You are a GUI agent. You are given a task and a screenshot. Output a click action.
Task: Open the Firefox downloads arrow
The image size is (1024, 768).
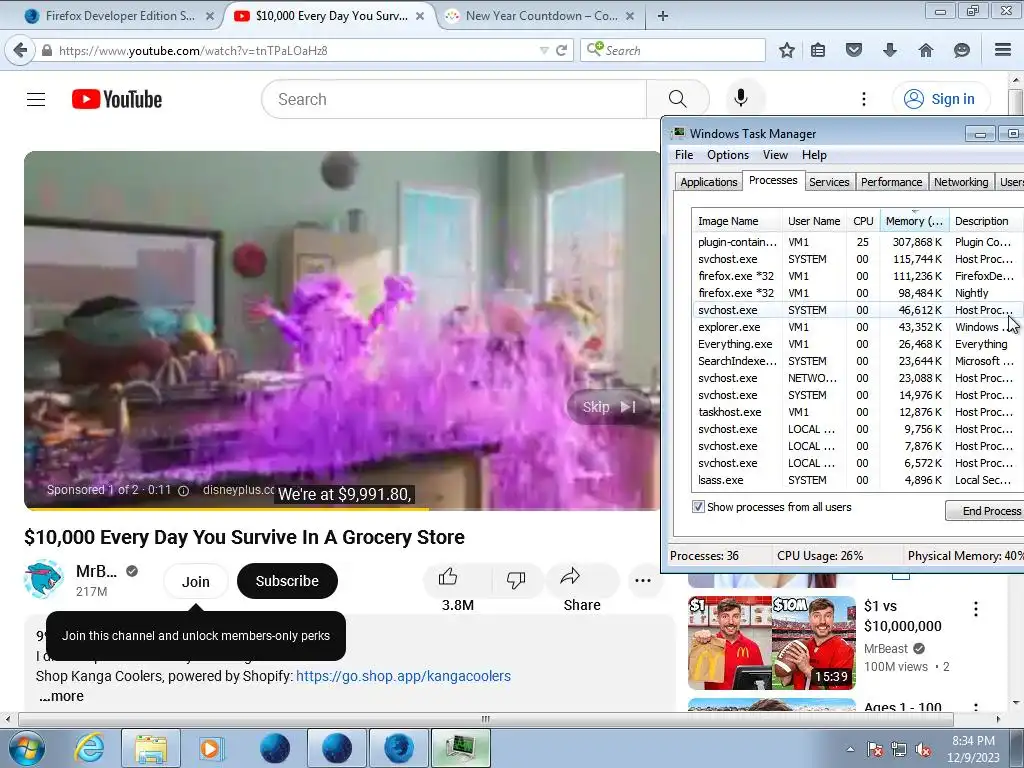[x=889, y=50]
